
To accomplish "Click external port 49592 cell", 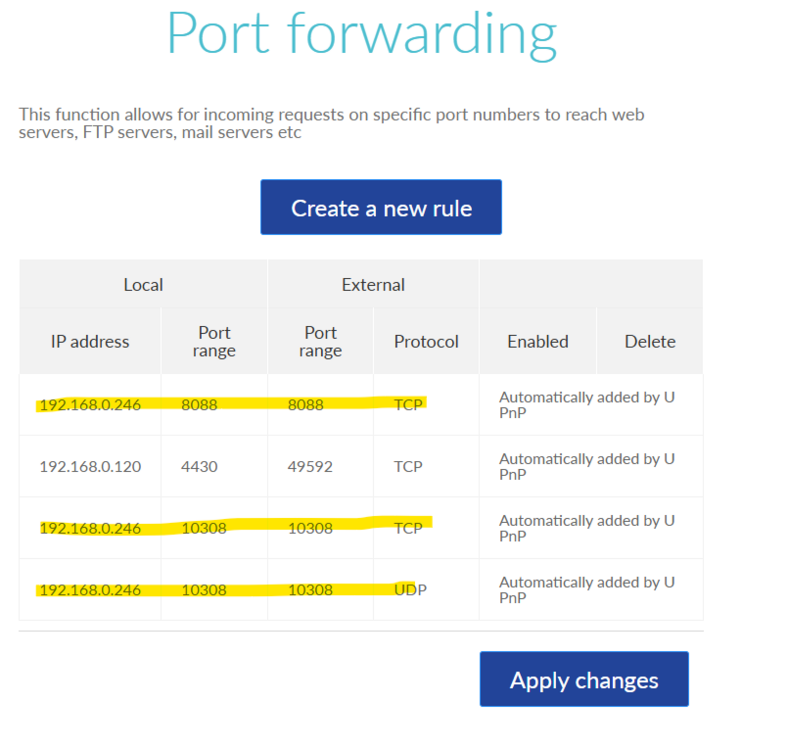I will coord(310,467).
